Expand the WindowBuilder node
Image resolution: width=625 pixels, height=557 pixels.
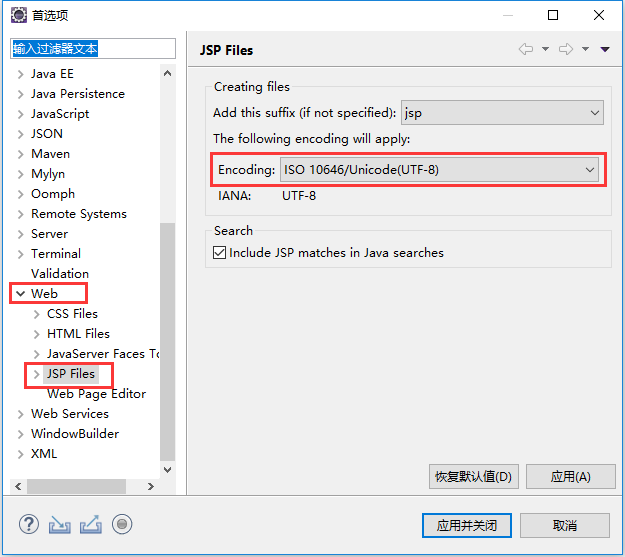pos(21,434)
